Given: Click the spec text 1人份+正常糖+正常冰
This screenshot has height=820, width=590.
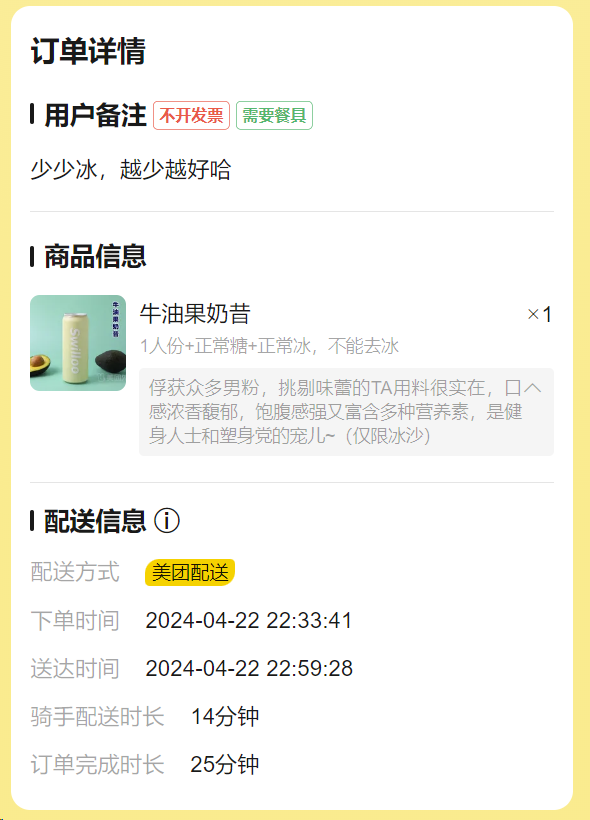Looking at the screenshot, I should 225,346.
